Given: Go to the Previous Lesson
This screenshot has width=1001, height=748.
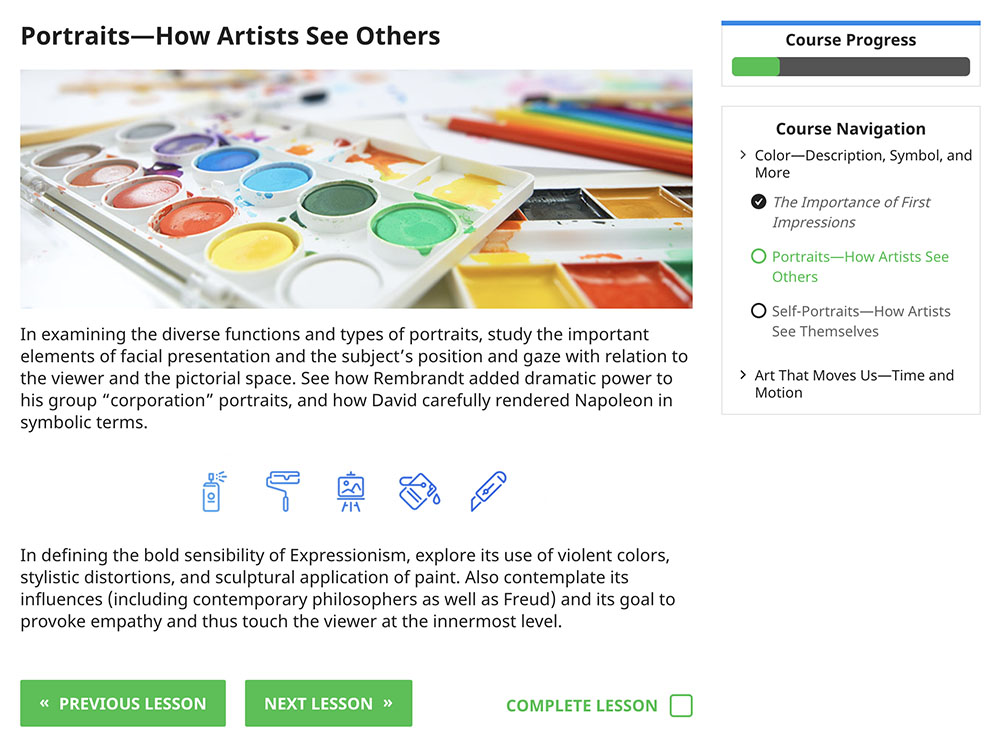Looking at the screenshot, I should point(123,704).
